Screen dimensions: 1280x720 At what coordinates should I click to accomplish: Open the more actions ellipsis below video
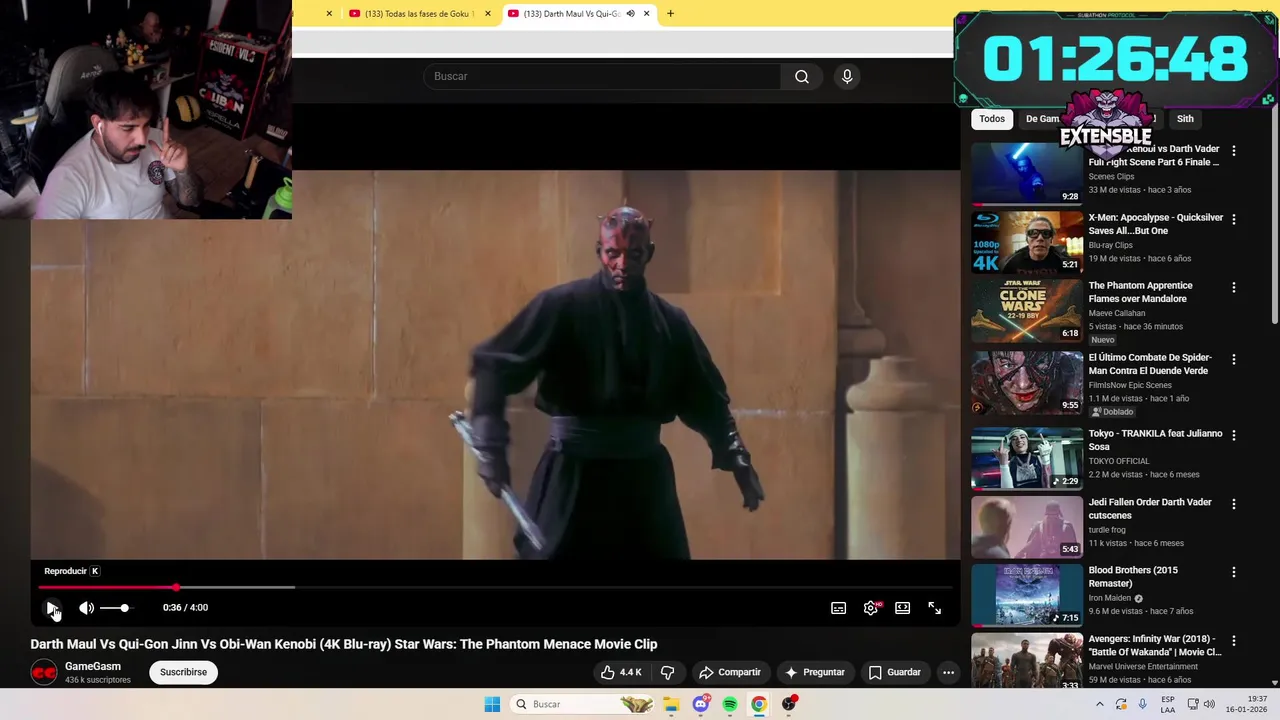(948, 672)
